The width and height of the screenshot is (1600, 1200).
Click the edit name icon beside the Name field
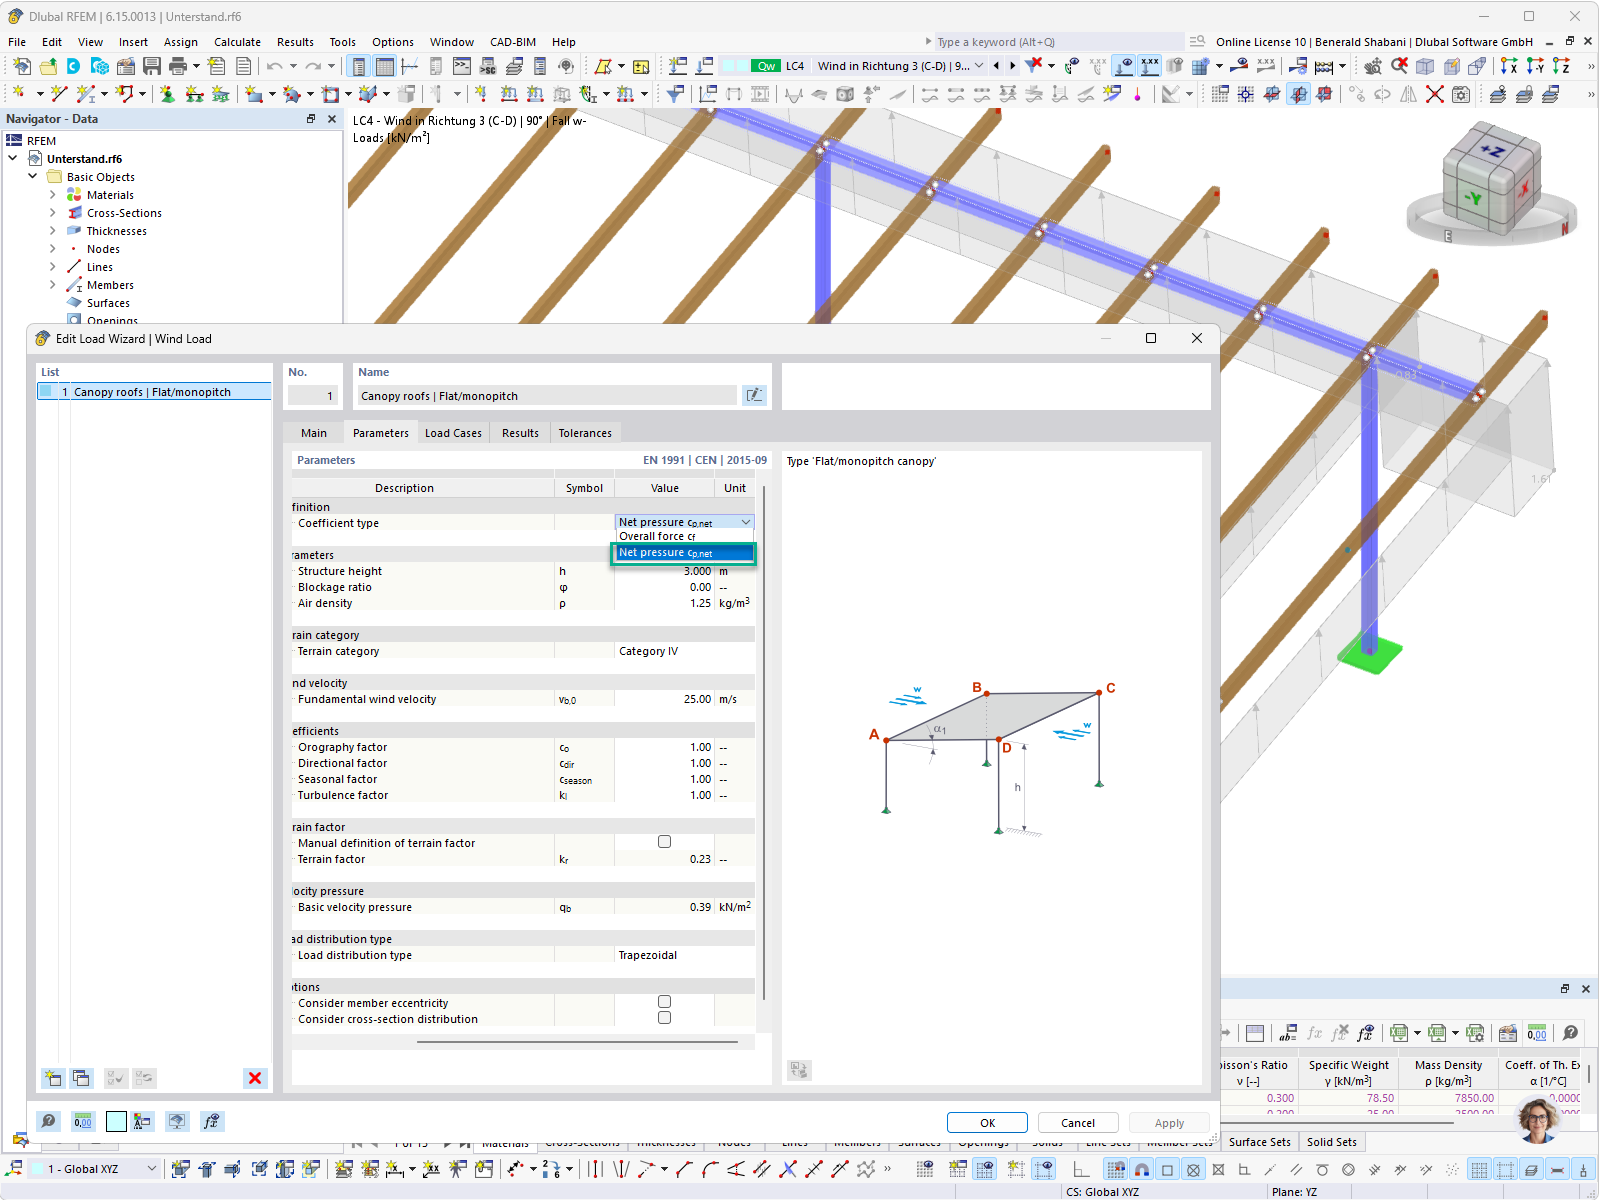754,396
